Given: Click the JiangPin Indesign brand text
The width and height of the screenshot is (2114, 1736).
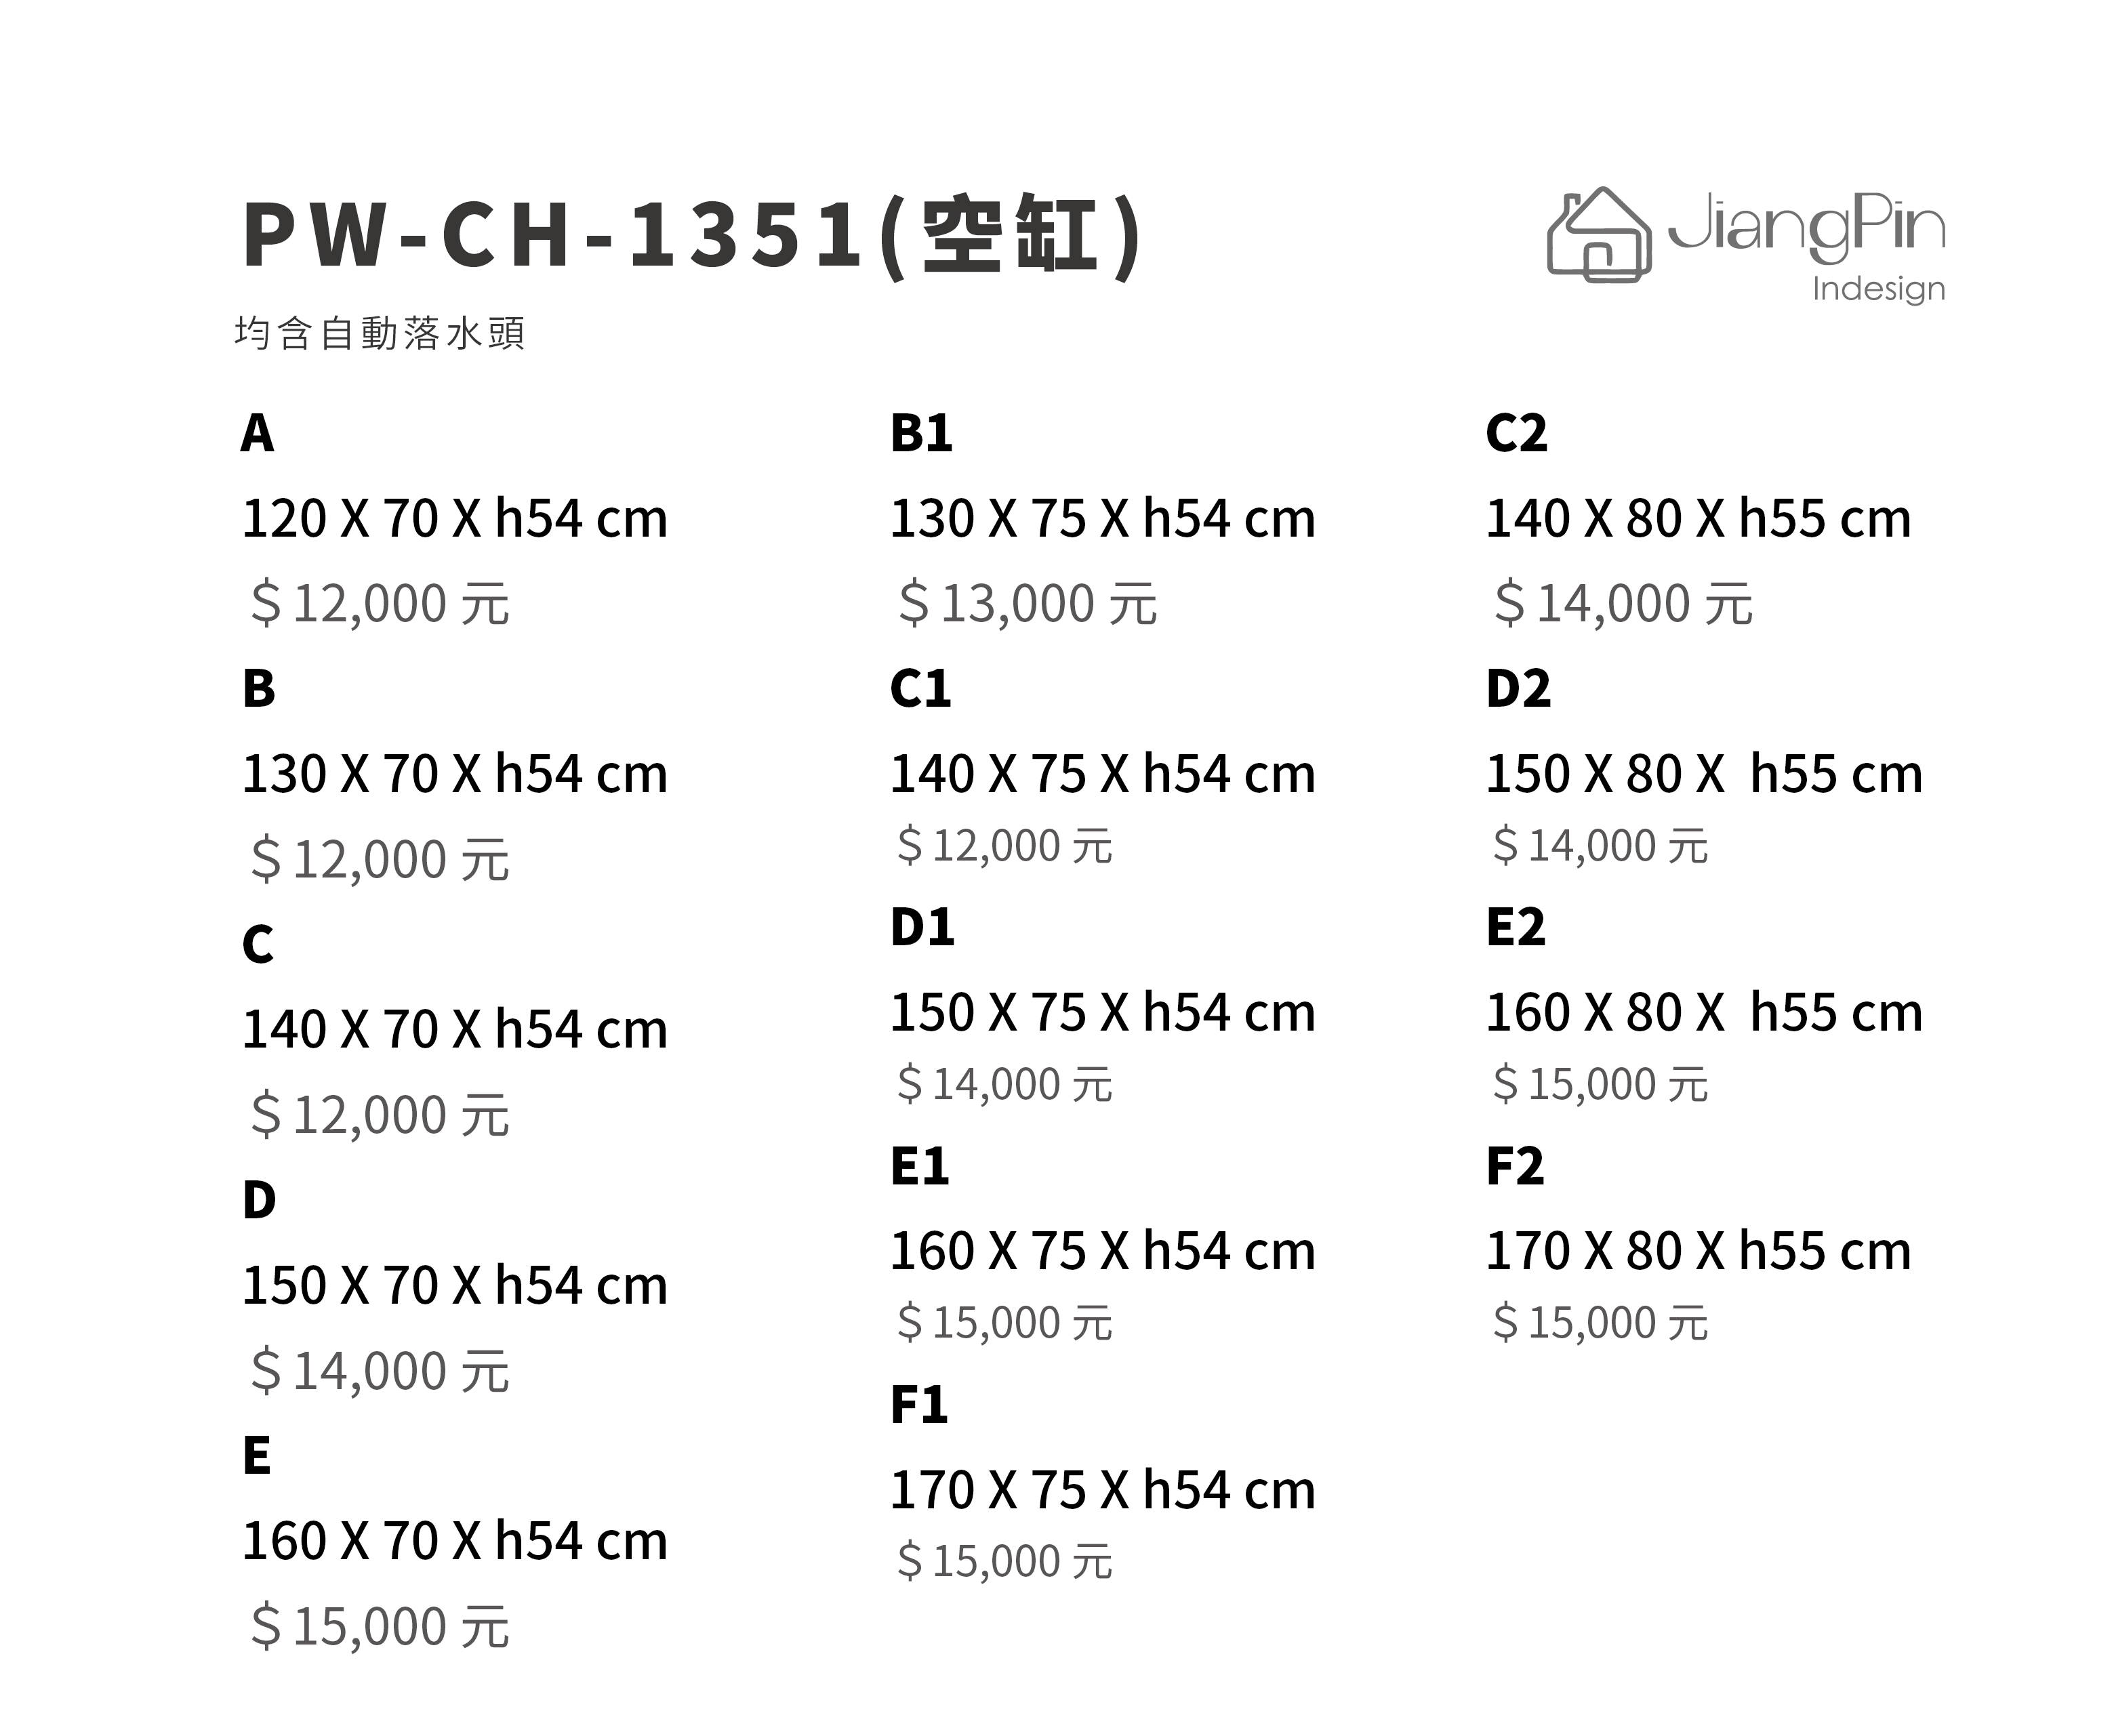Looking at the screenshot, I should pos(1806,248).
